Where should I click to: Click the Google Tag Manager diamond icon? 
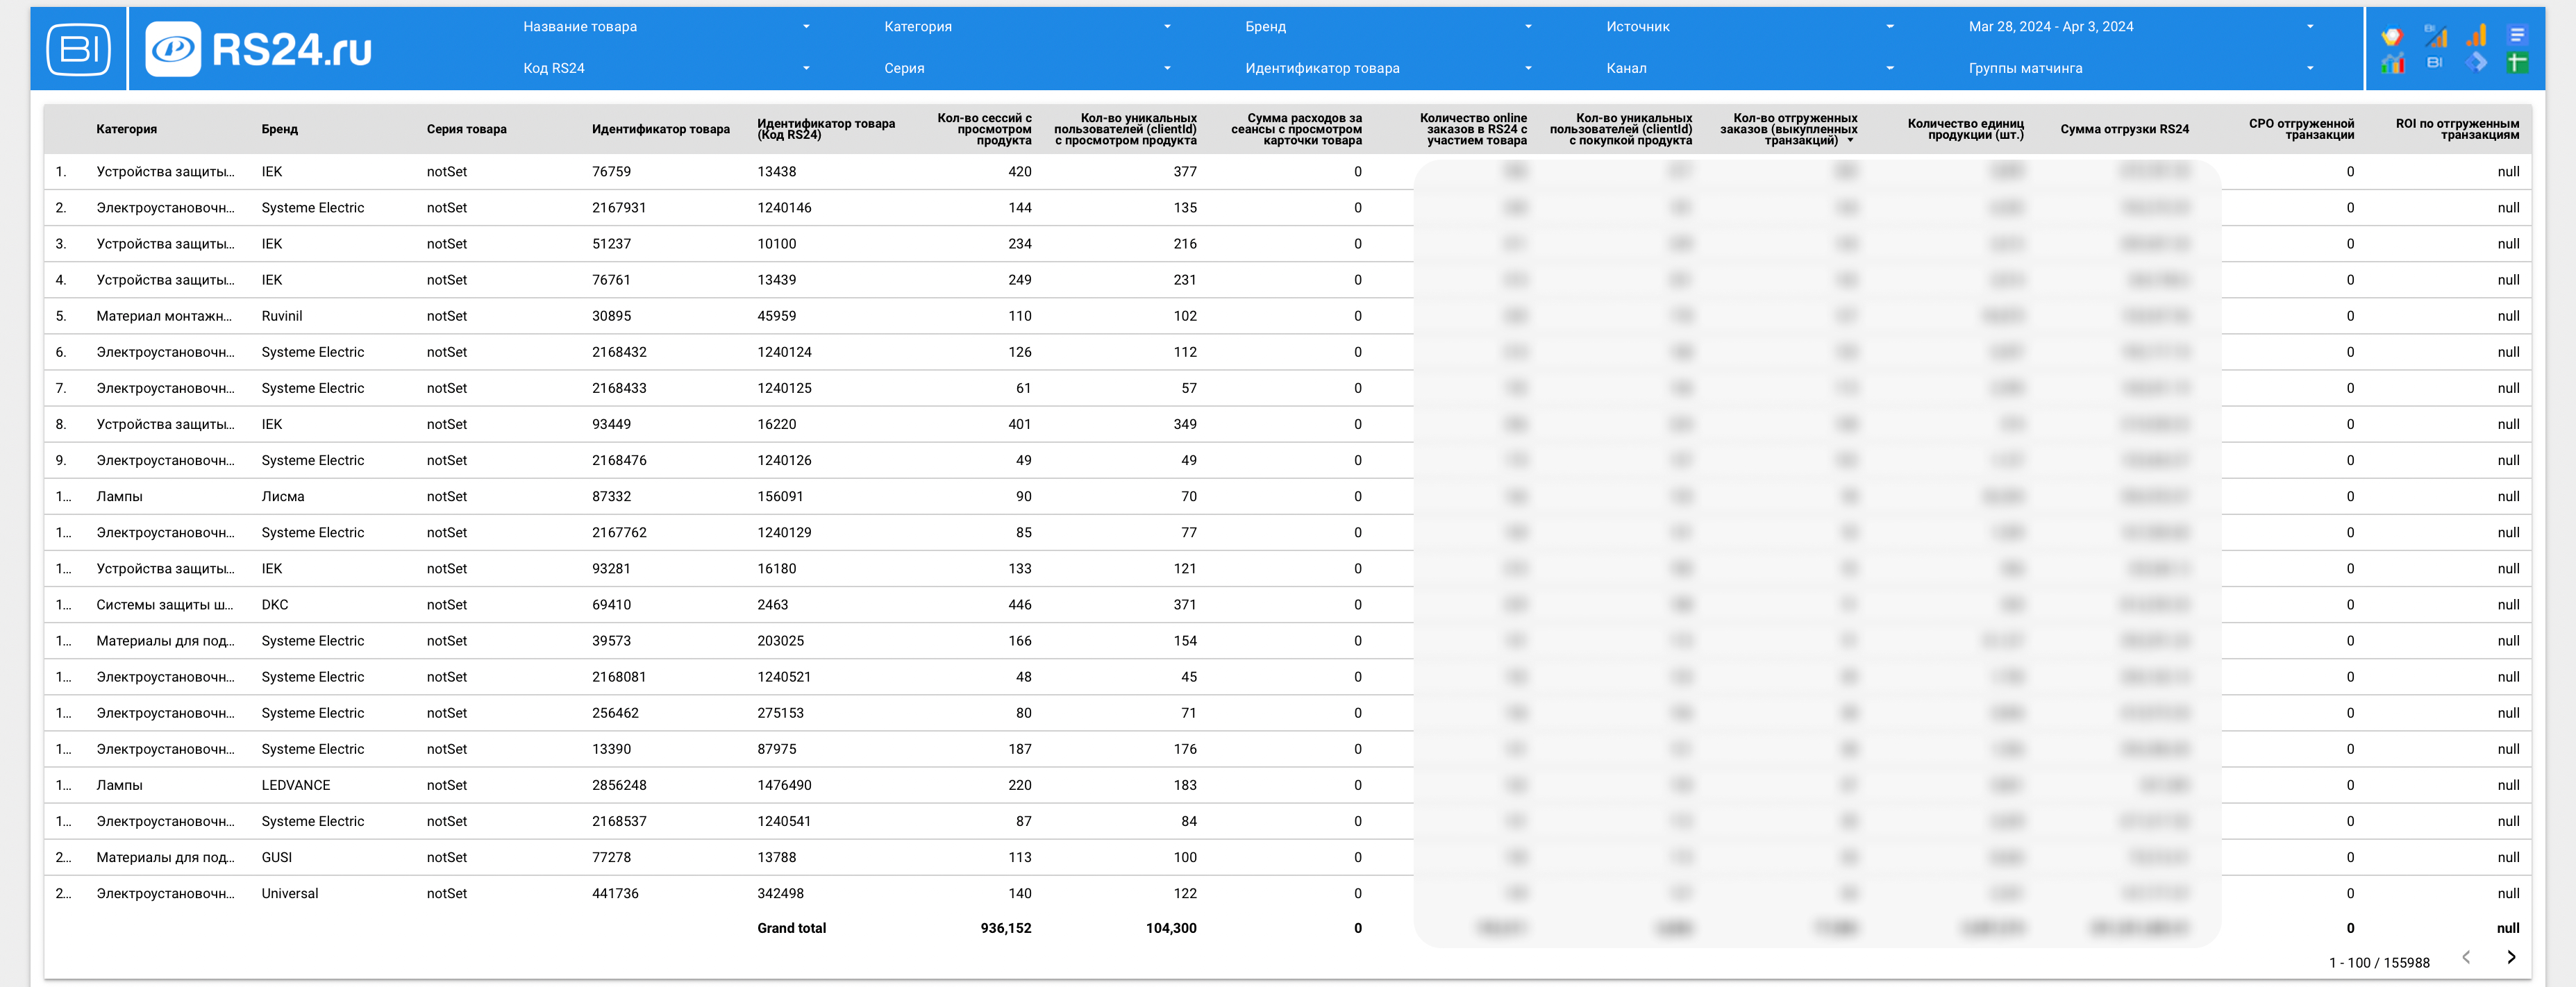pyautogui.click(x=2476, y=63)
